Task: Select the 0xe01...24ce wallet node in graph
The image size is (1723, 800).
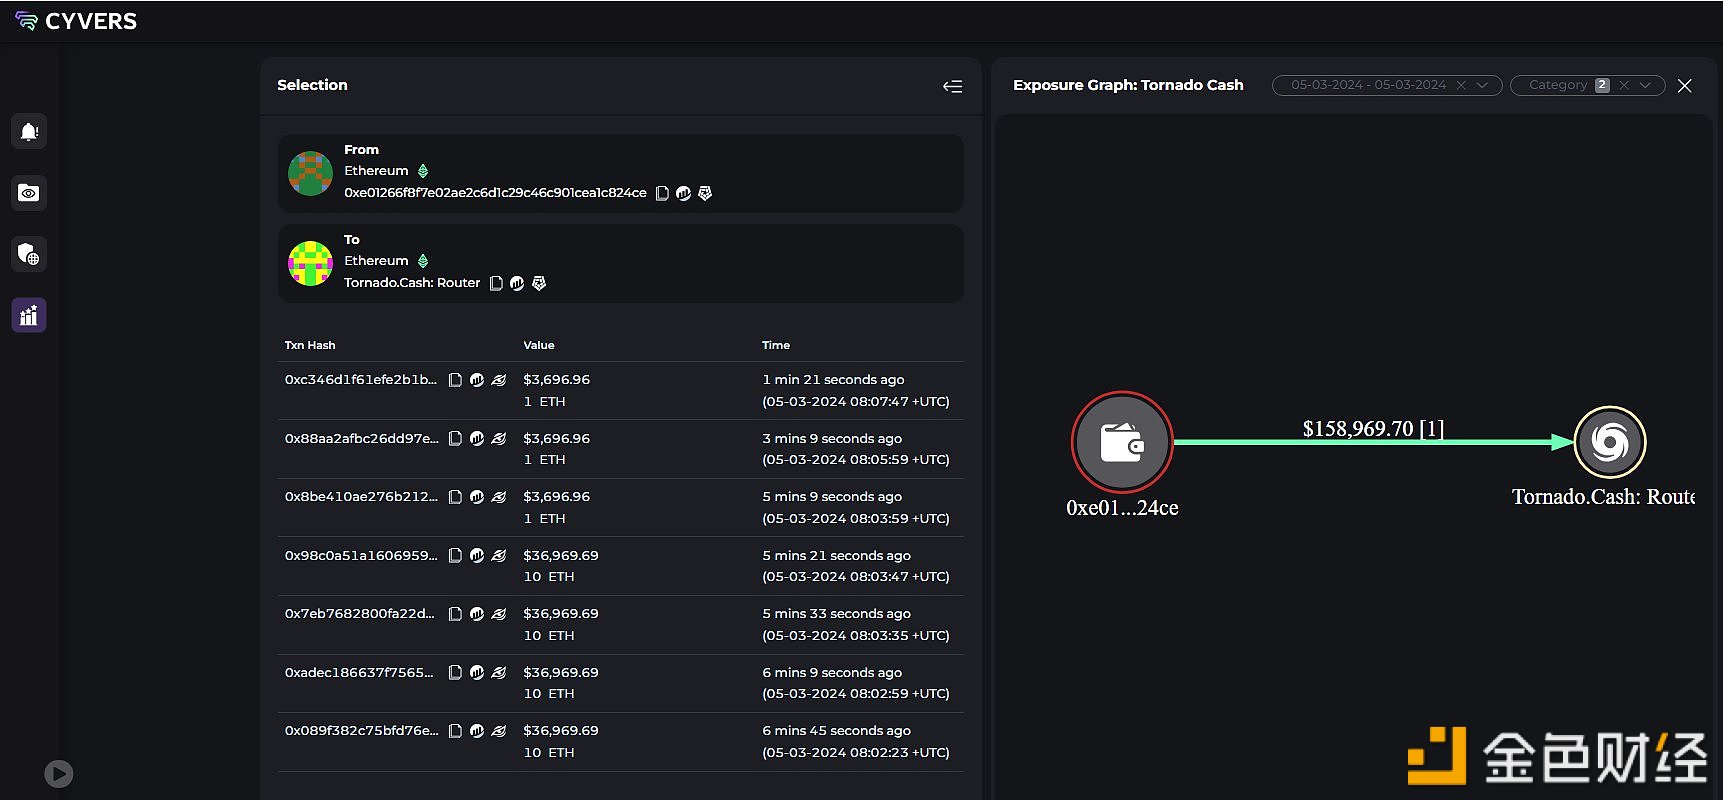Action: (1122, 441)
